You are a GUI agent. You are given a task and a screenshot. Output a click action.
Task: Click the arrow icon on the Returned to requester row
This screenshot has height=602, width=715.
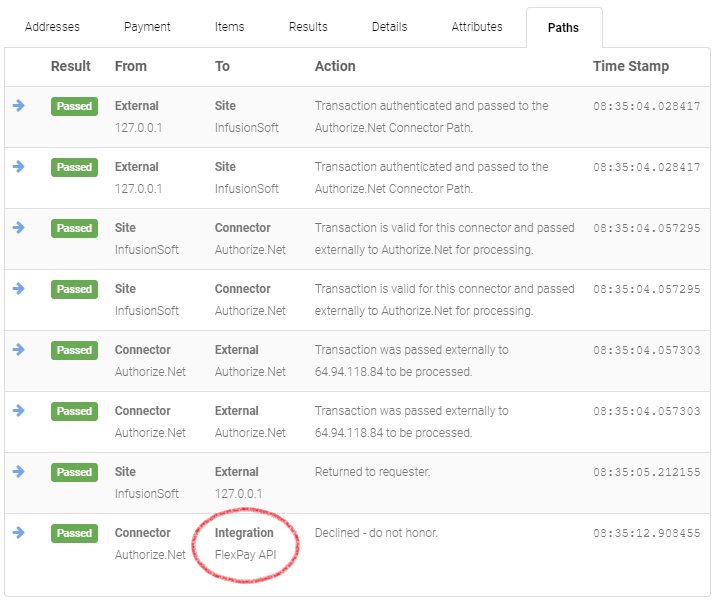tap(19, 471)
